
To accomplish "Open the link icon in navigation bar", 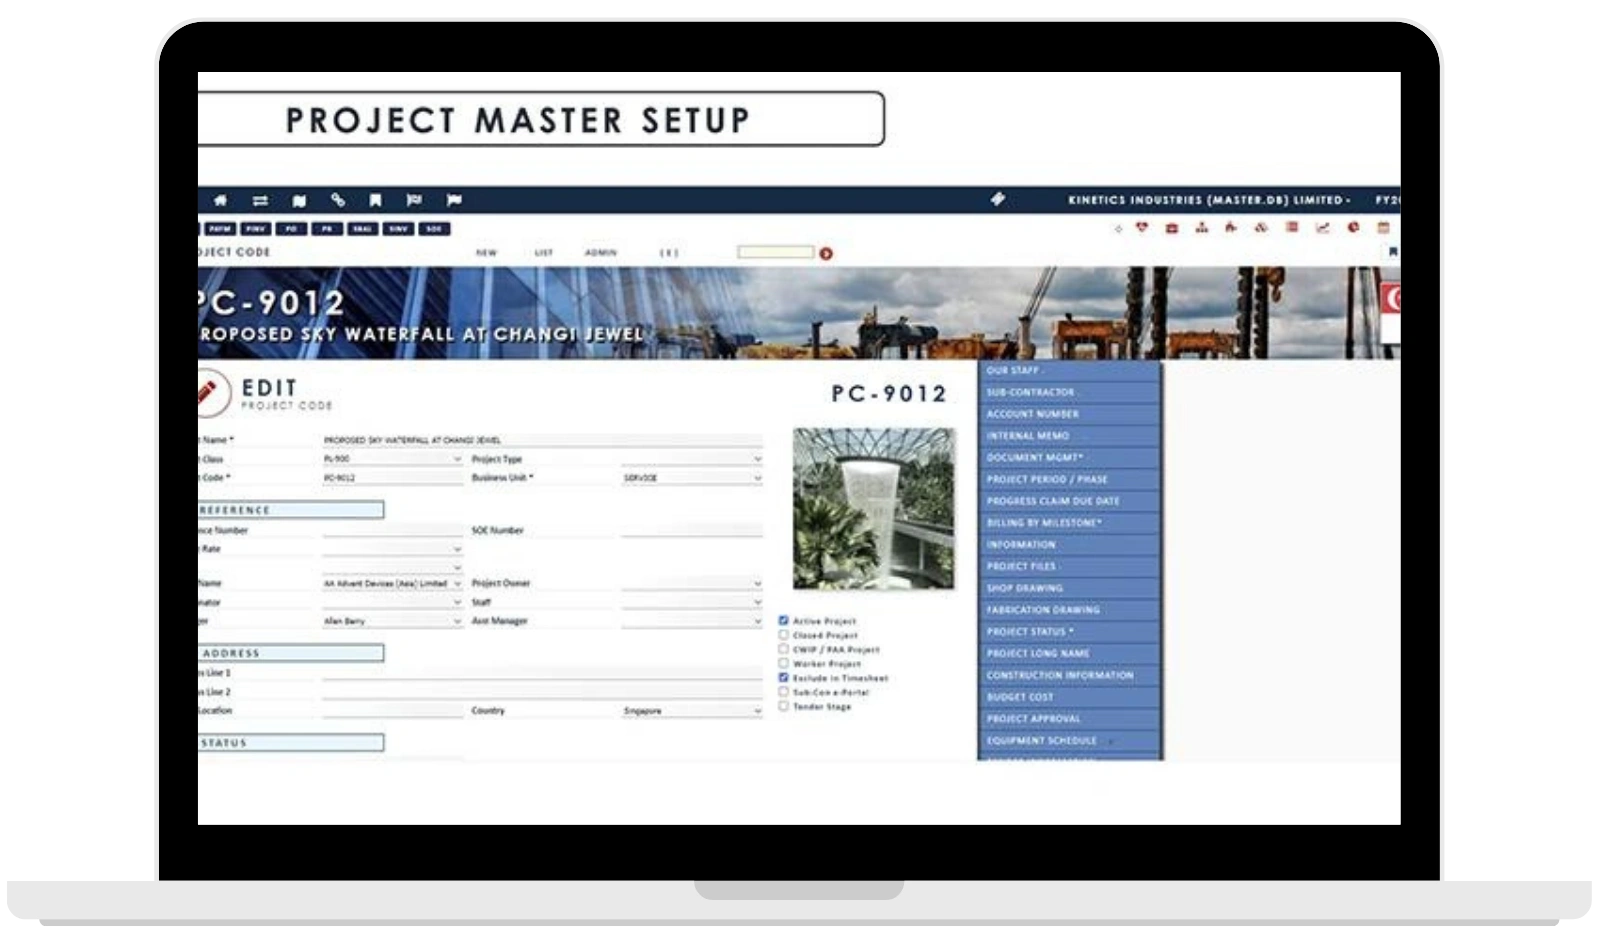I will [337, 200].
